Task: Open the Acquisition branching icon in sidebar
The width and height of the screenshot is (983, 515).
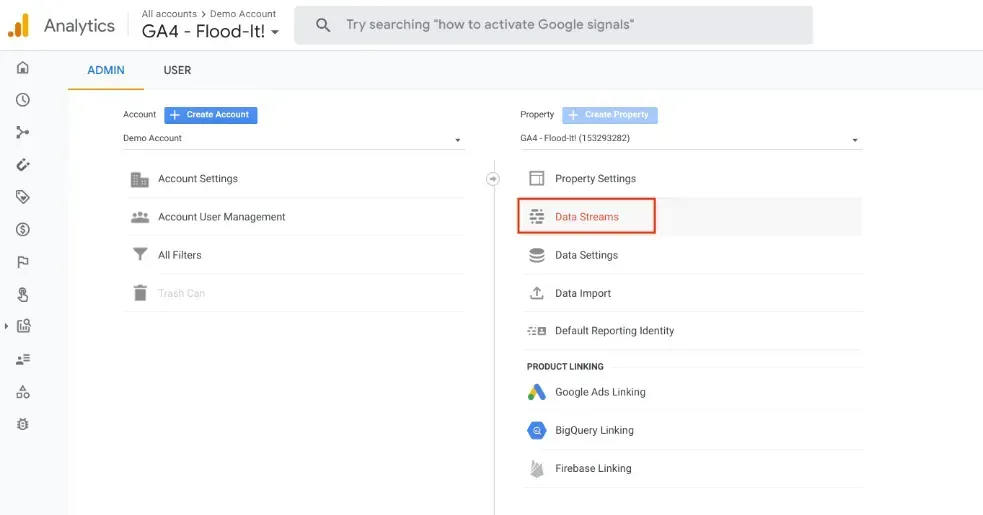Action: (x=23, y=132)
